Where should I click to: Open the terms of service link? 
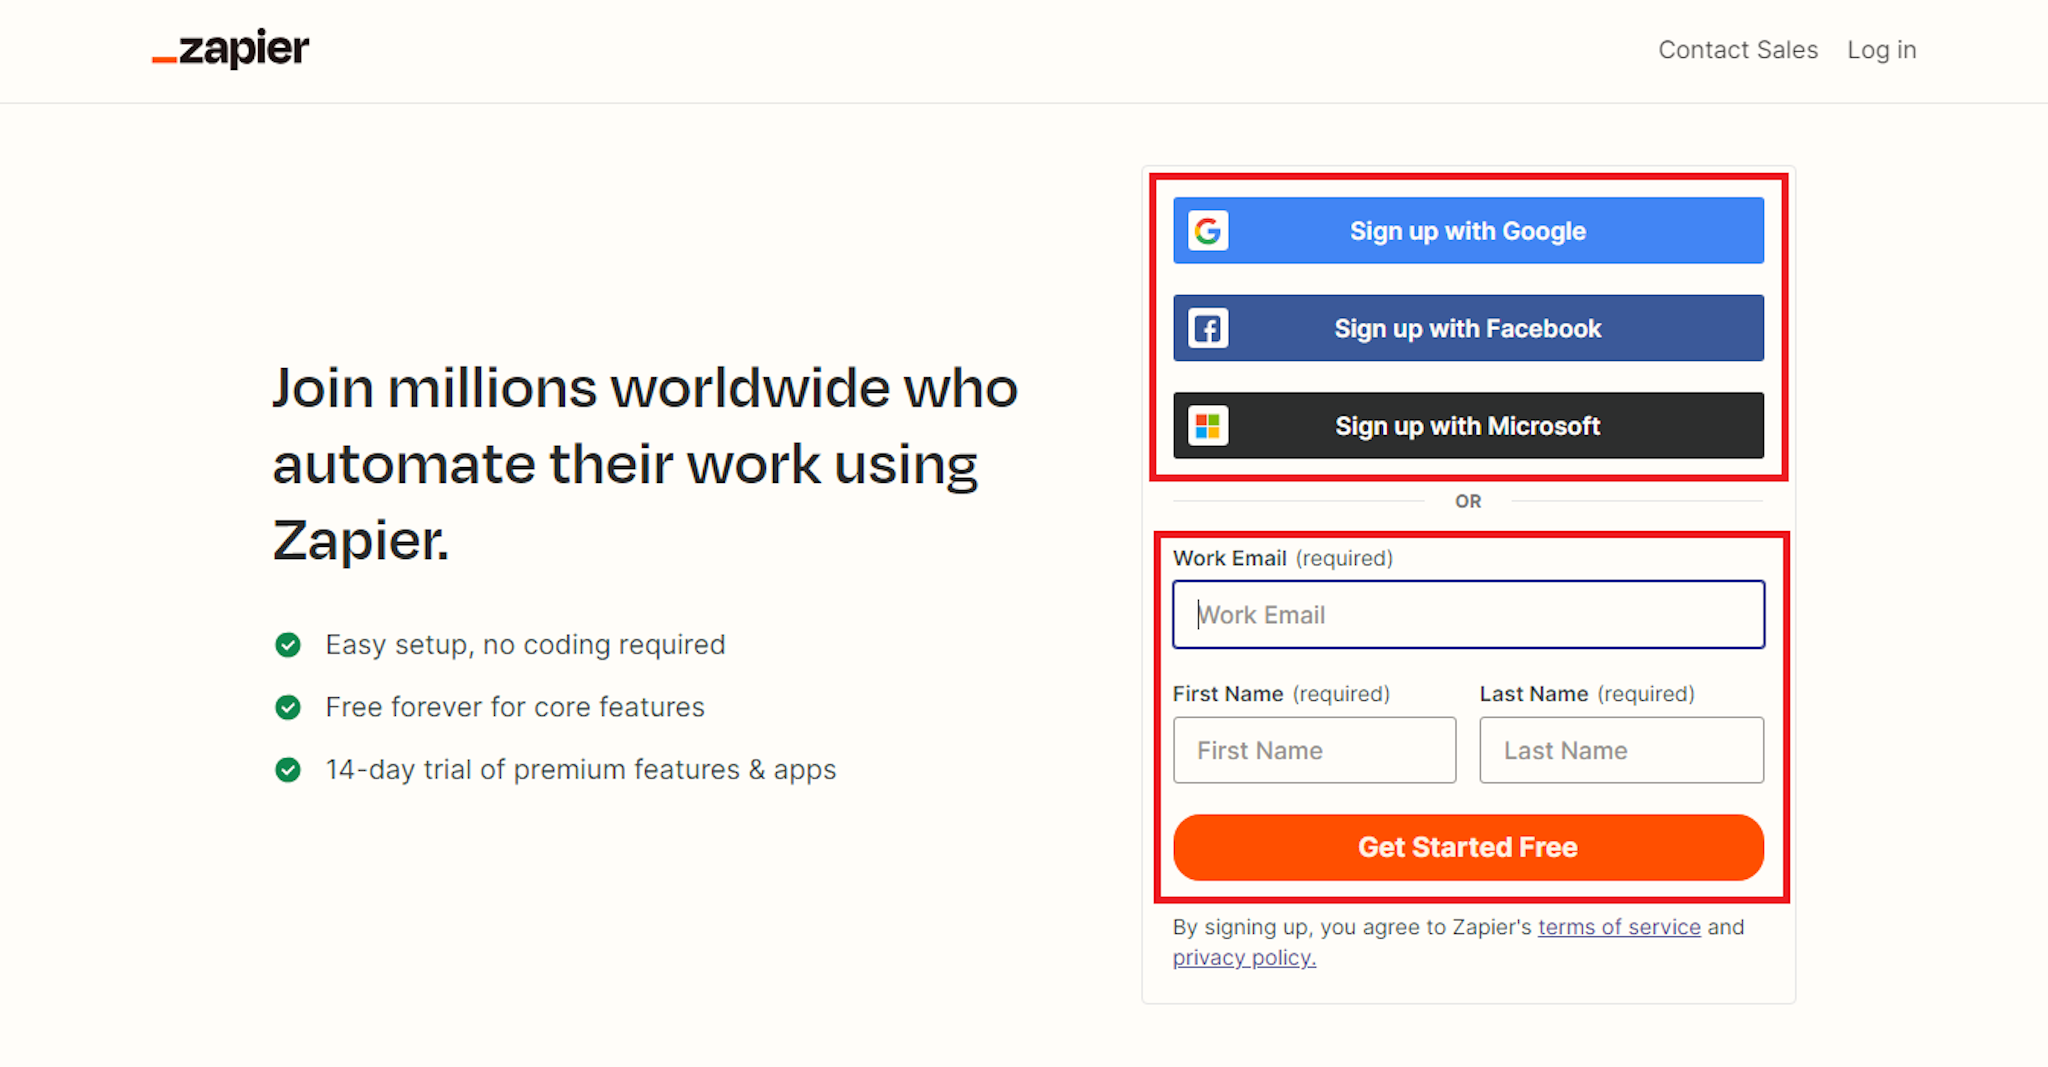(x=1619, y=927)
